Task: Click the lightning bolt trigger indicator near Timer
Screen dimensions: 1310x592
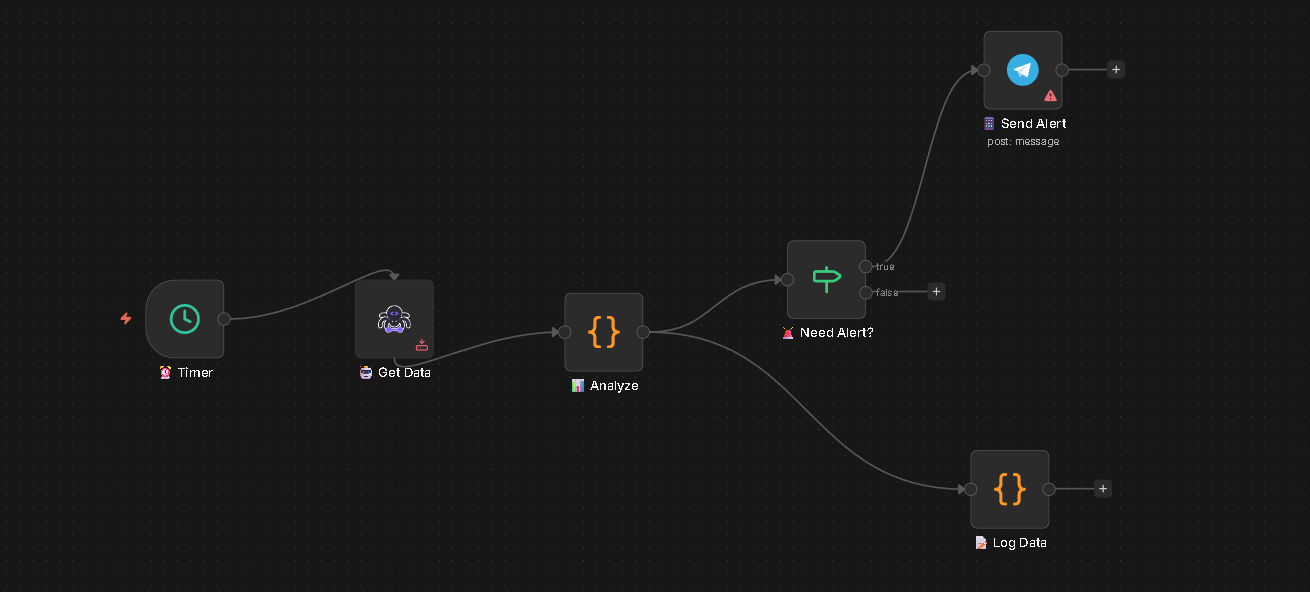Action: (x=125, y=318)
